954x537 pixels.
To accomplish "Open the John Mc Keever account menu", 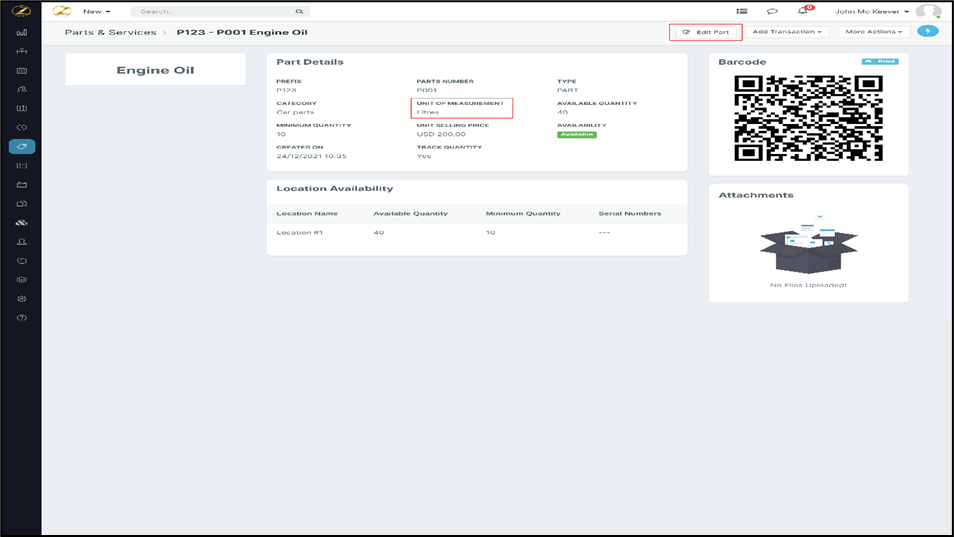I will [872, 12].
